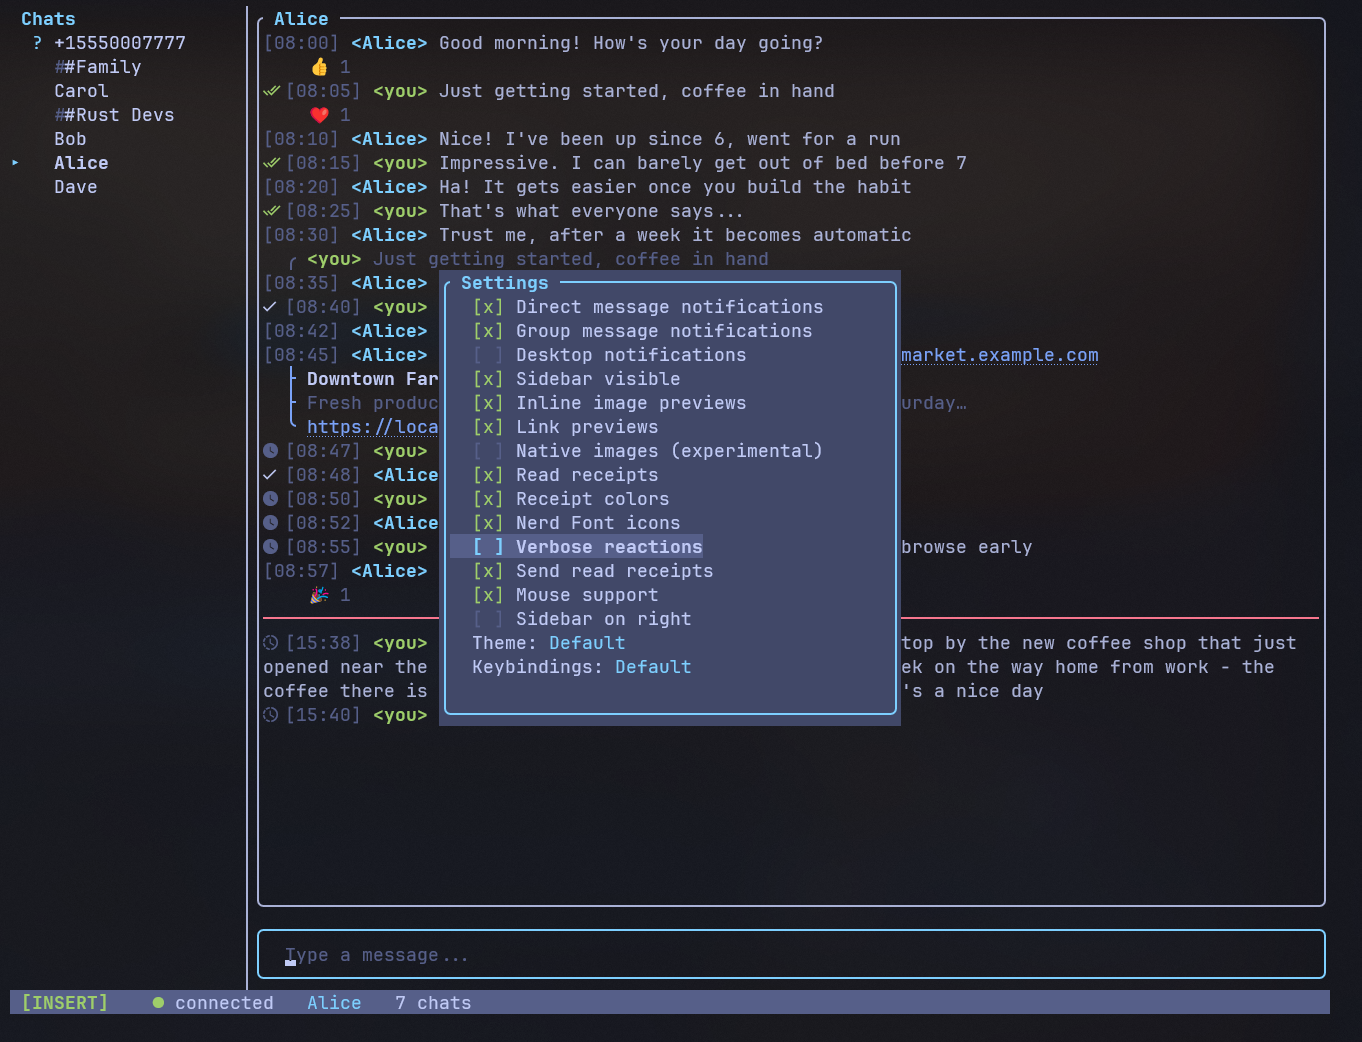Focus the Type a message input

pyautogui.click(x=790, y=955)
